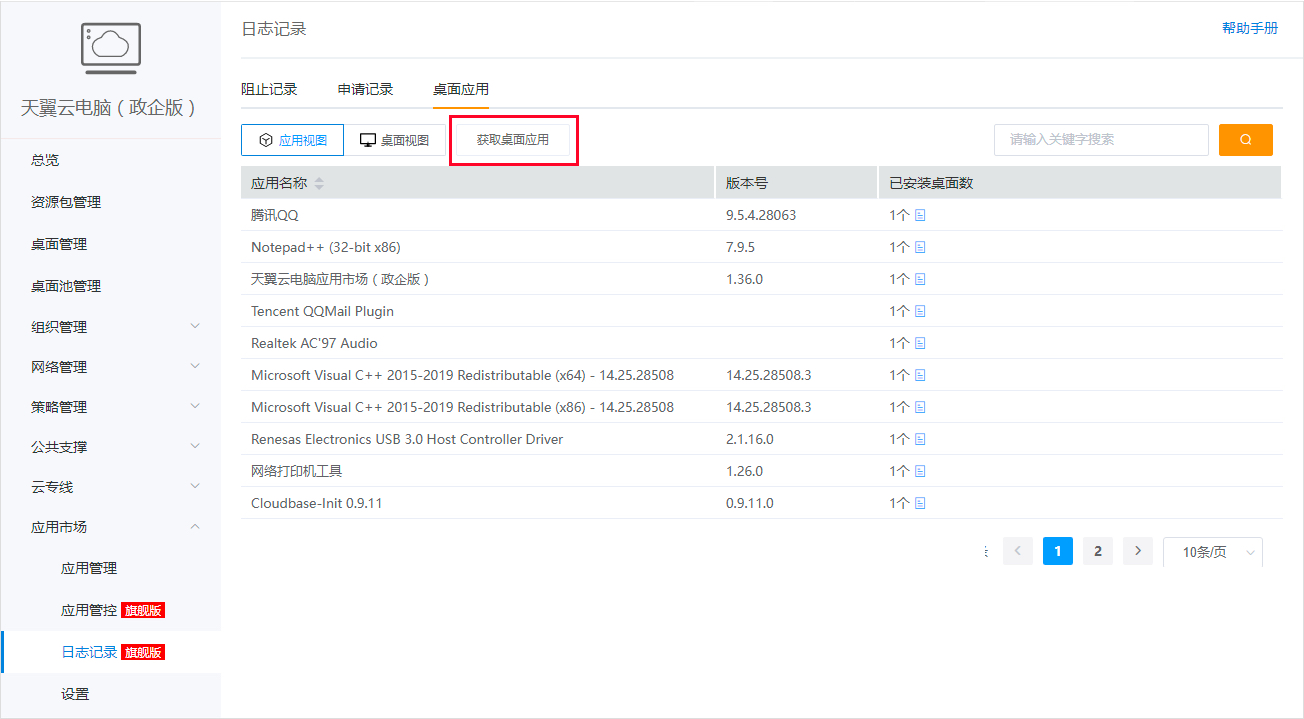Open the 10条/页 page size dropdown
The height and width of the screenshot is (719, 1304).
(1212, 552)
